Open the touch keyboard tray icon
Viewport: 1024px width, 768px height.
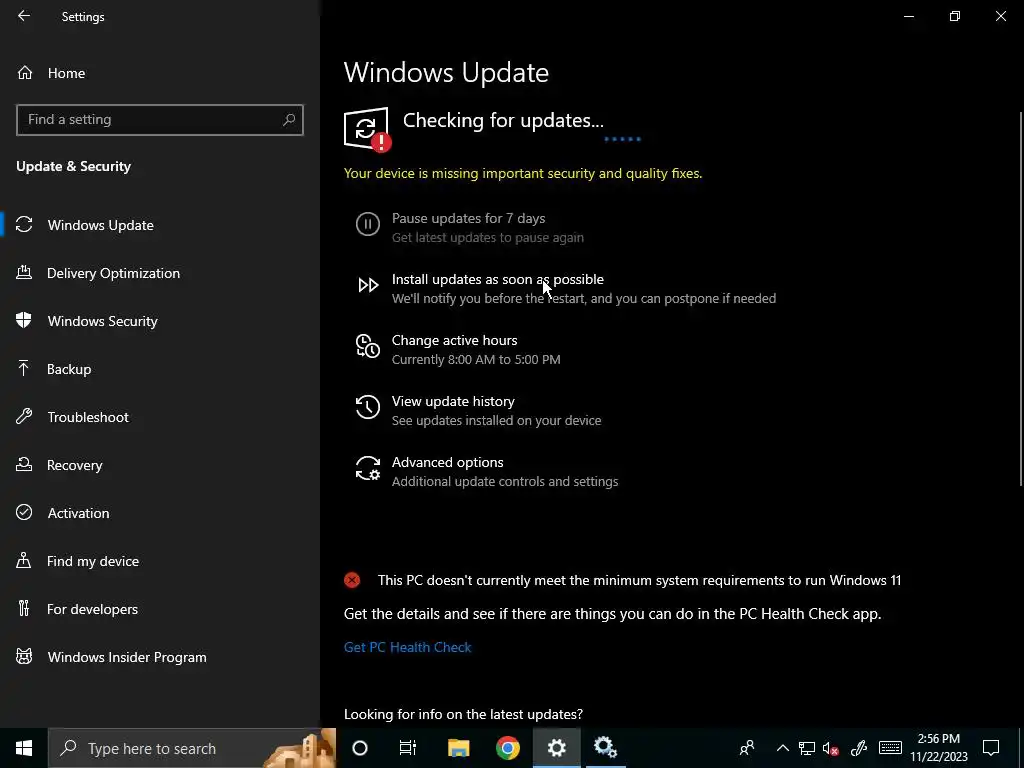(890, 748)
